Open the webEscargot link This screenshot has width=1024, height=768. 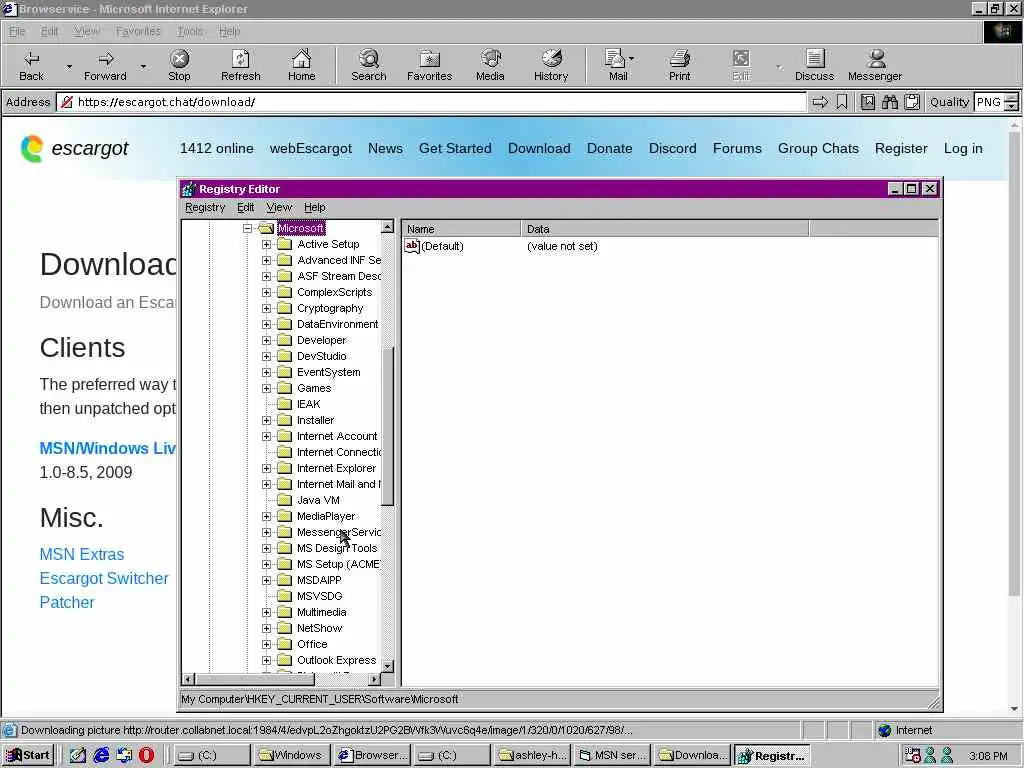[311, 148]
